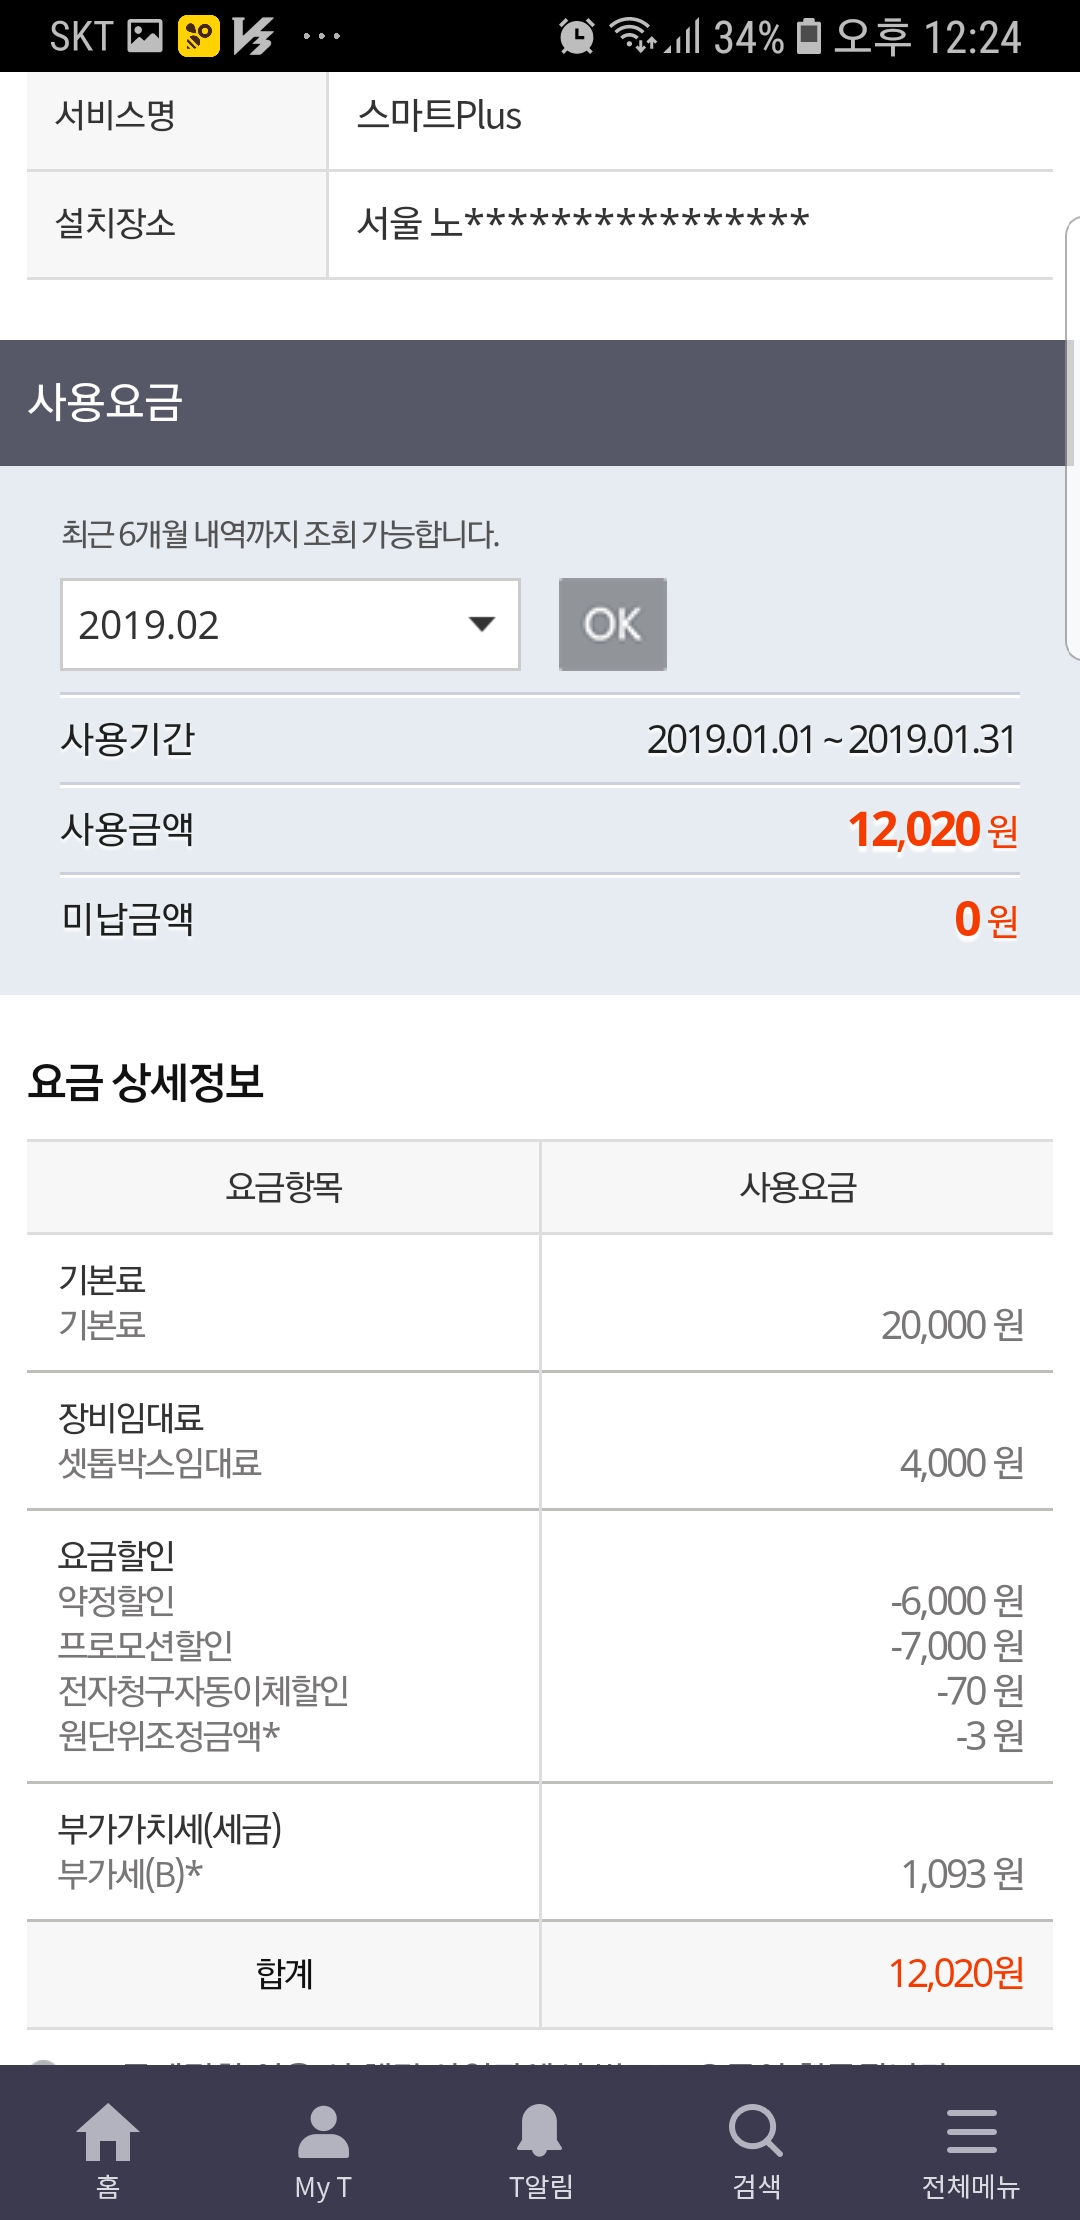Tap the 프로모션할인 discount line
Viewport: 1080px width, 2220px height.
click(146, 1645)
